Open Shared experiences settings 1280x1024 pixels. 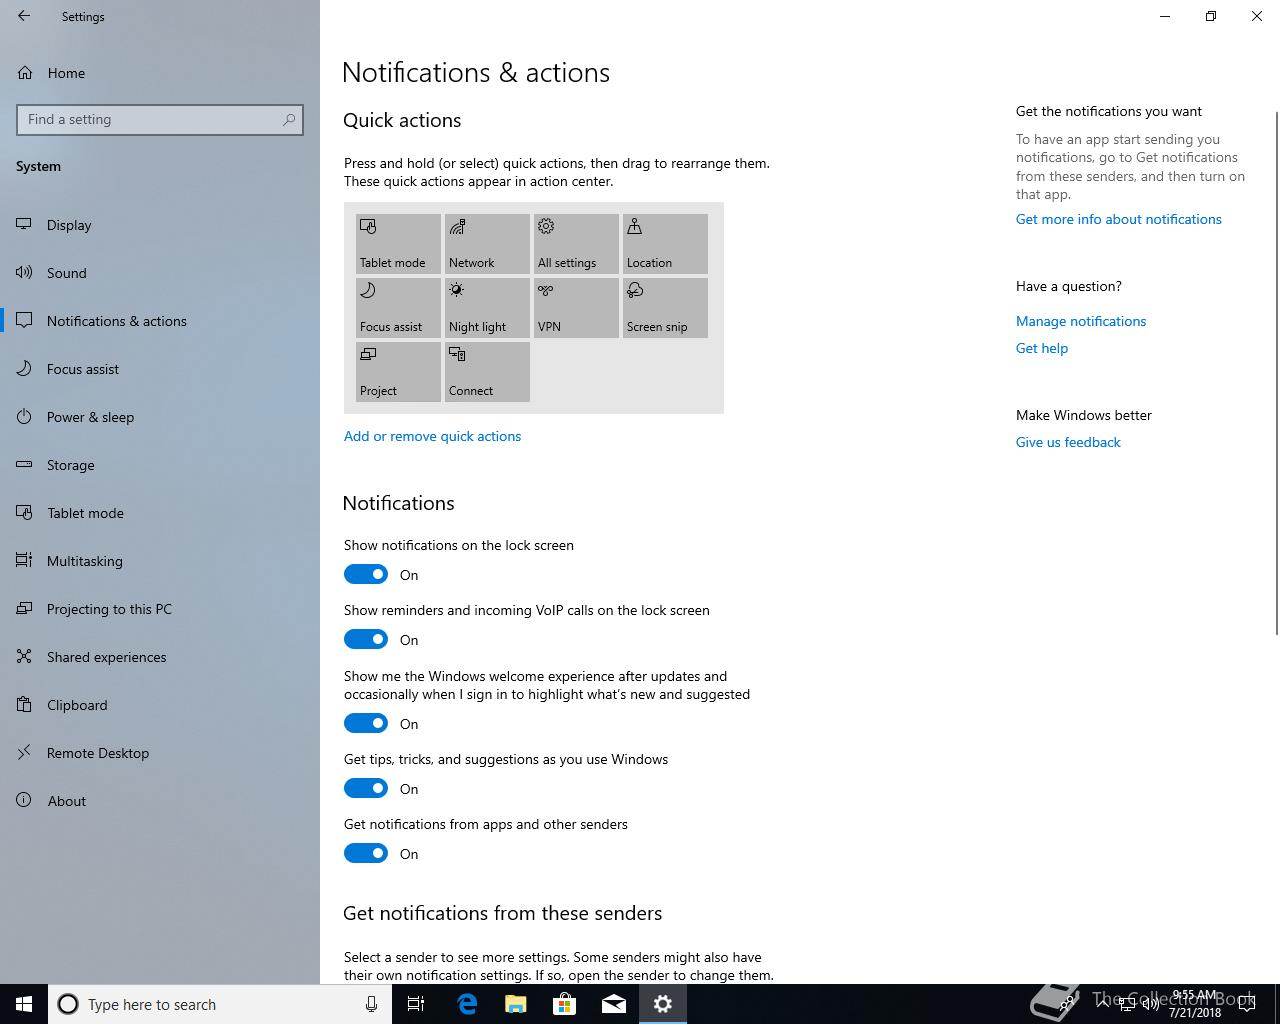160,657
